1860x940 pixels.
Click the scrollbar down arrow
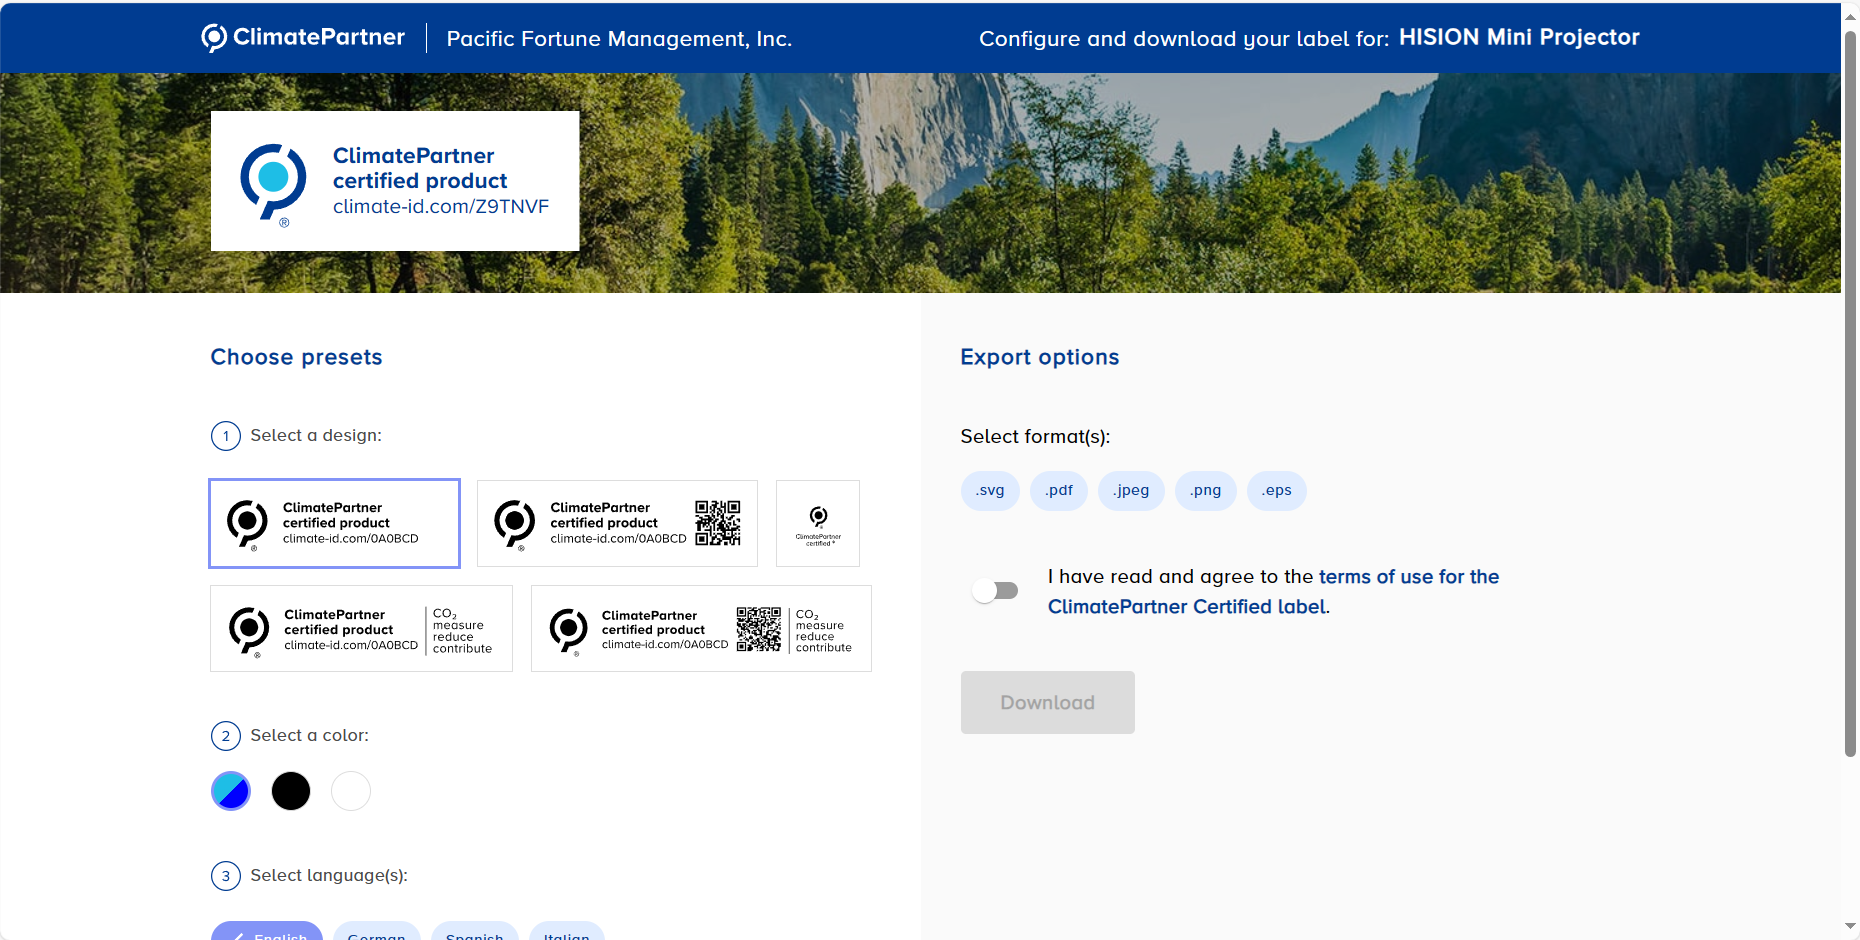click(1850, 926)
